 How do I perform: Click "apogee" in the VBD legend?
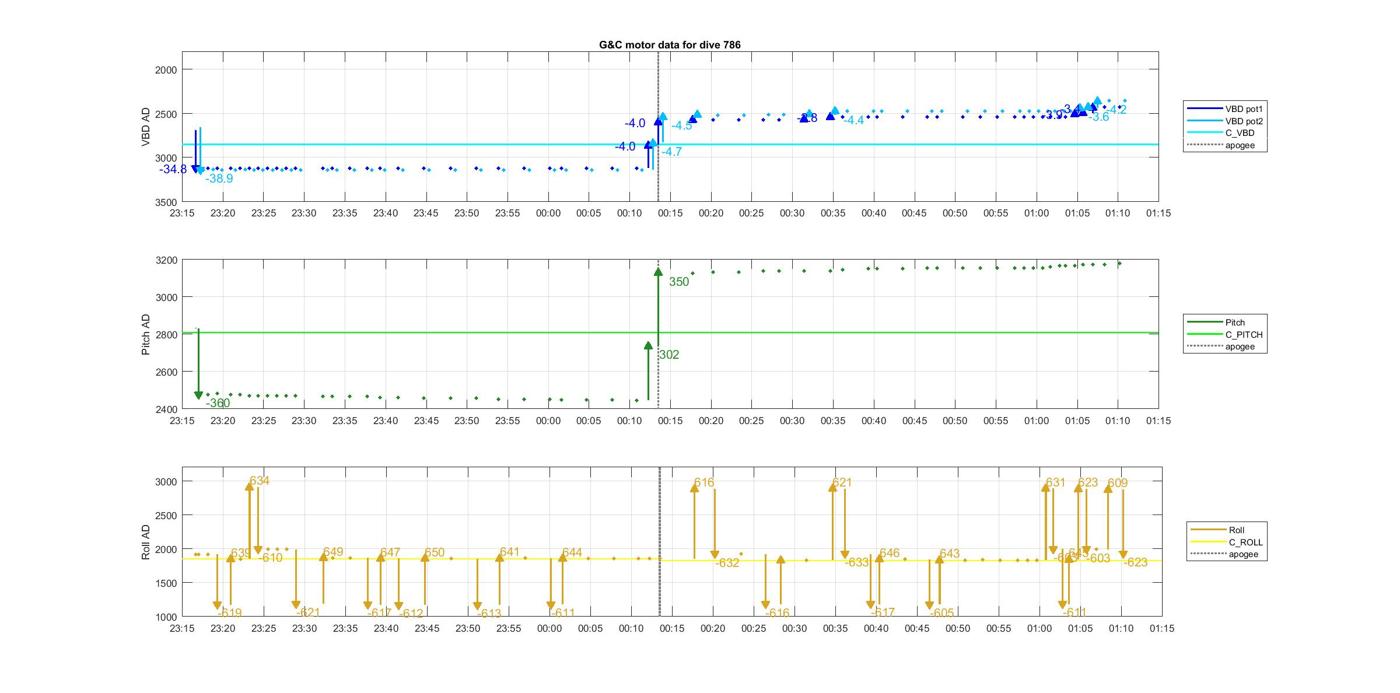(x=1240, y=145)
